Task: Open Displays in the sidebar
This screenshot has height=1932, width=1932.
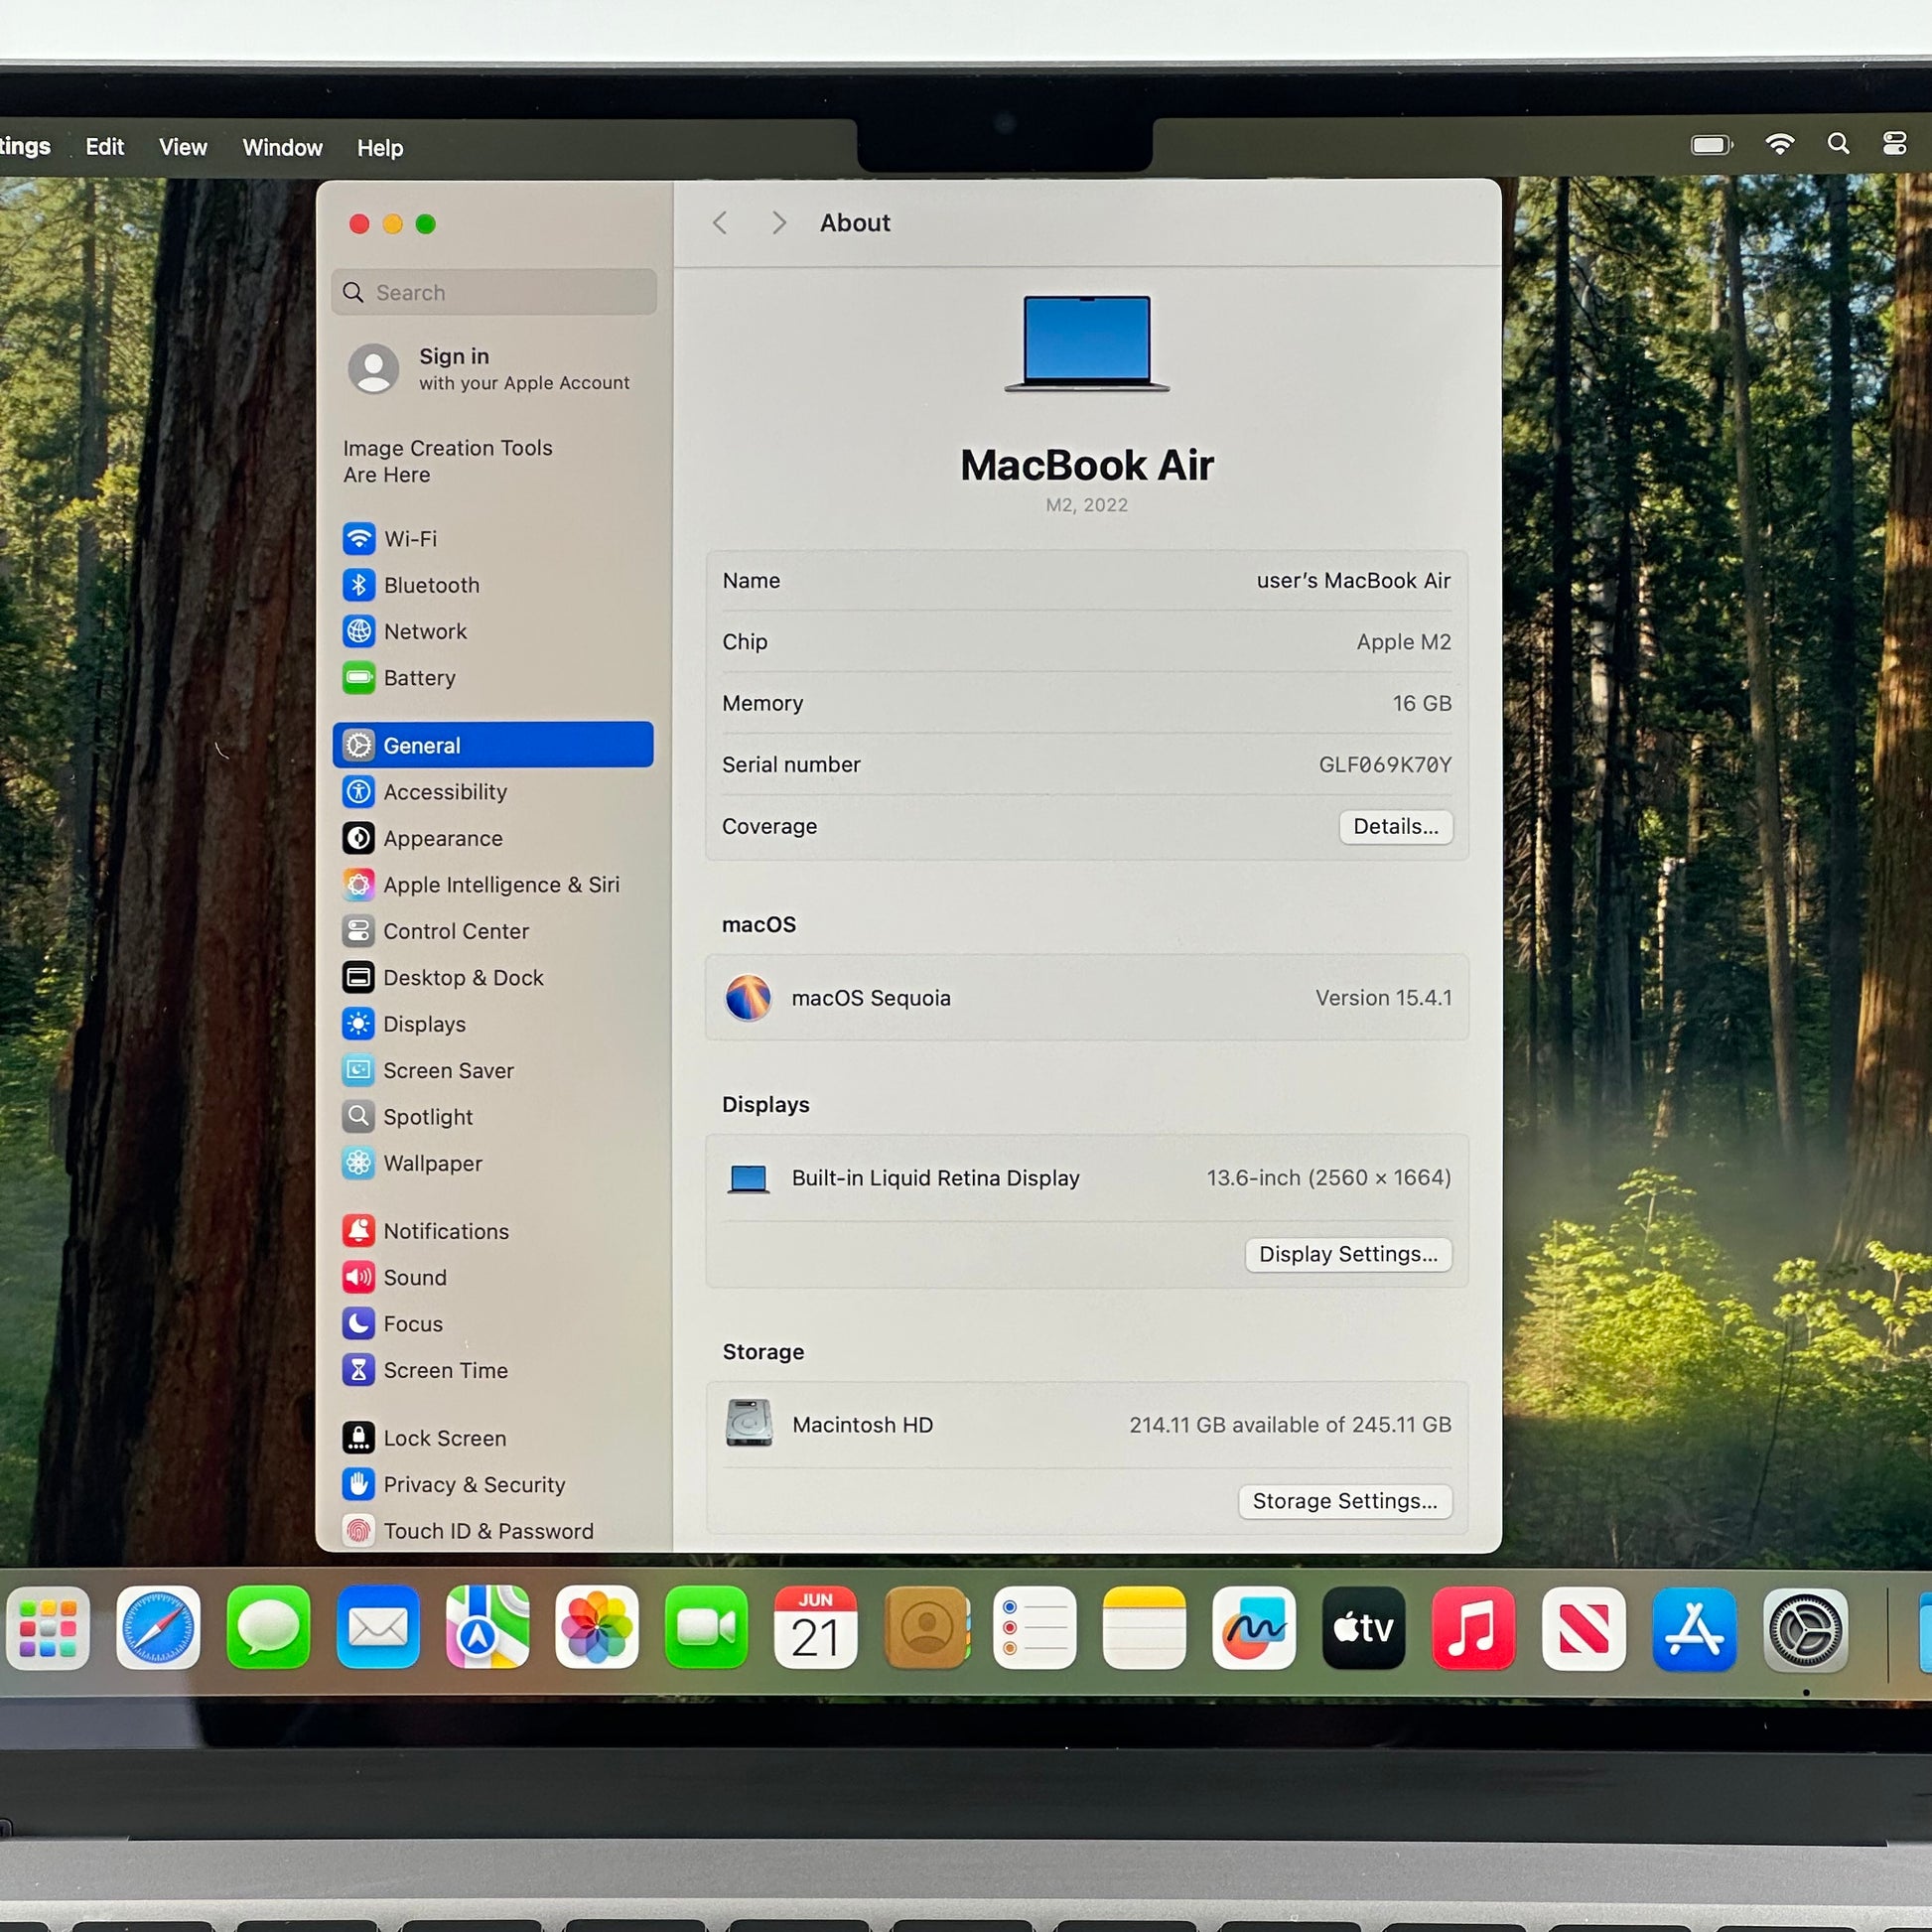Action: 494,1024
